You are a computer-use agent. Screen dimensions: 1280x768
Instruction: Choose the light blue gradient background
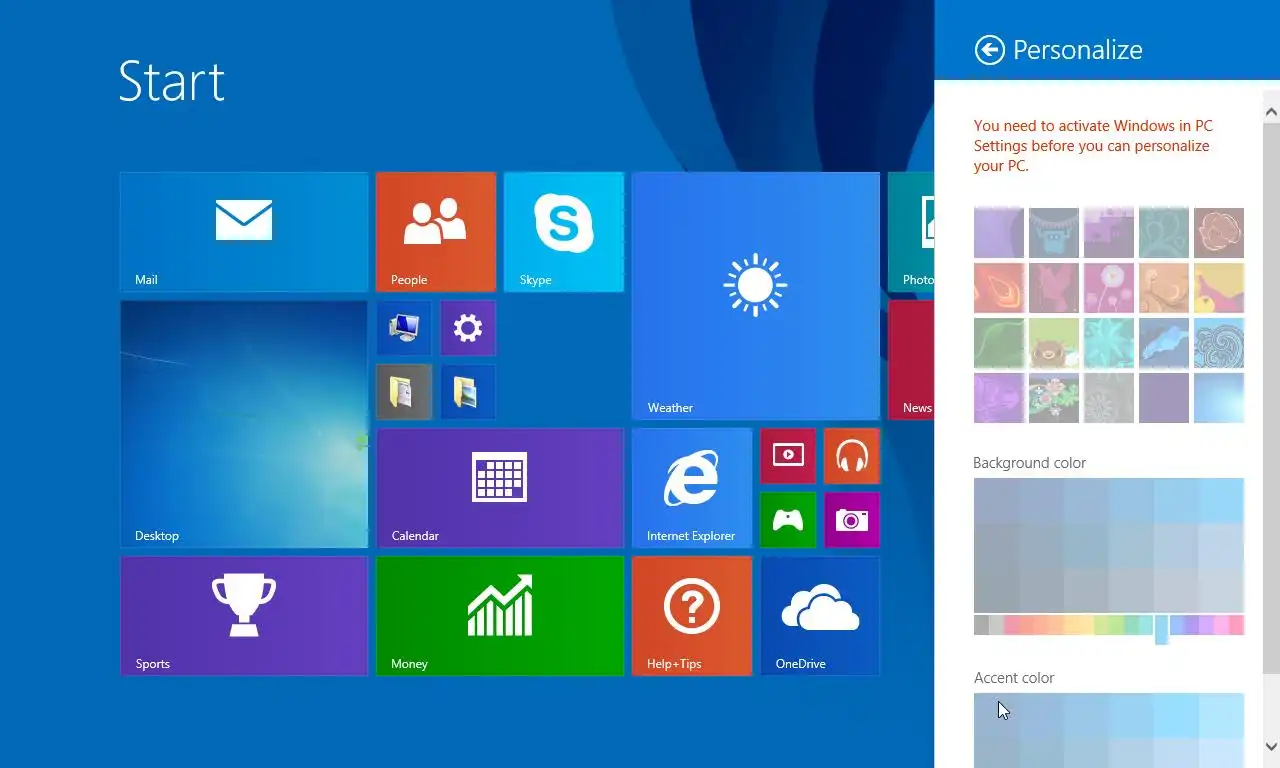click(1219, 398)
